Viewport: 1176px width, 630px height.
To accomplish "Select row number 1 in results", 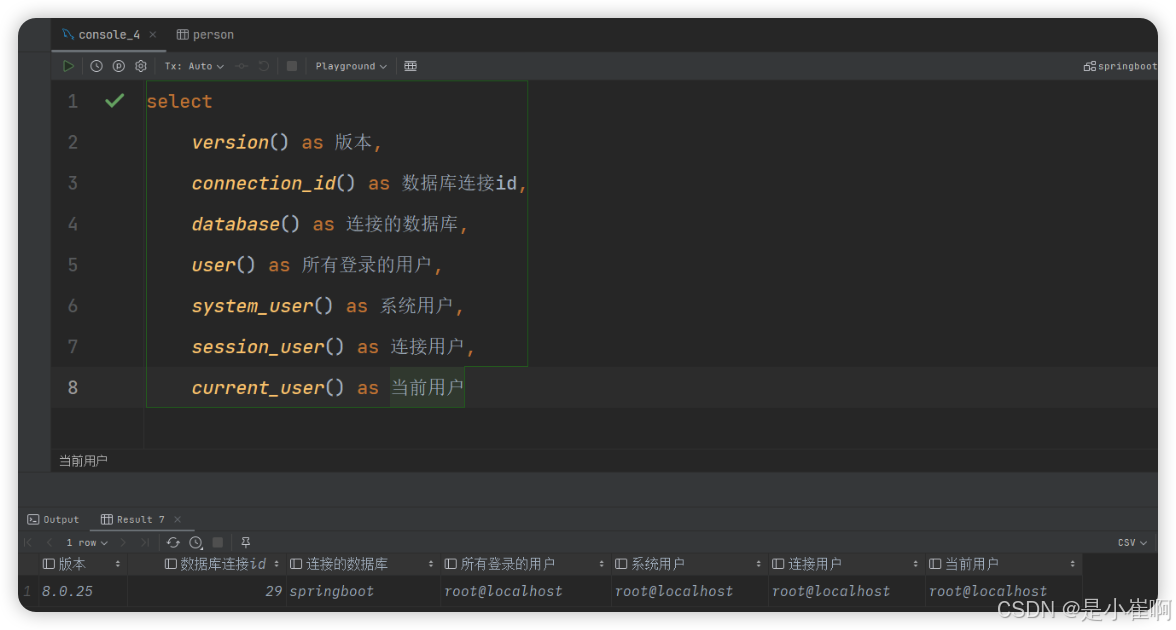I will [27, 591].
